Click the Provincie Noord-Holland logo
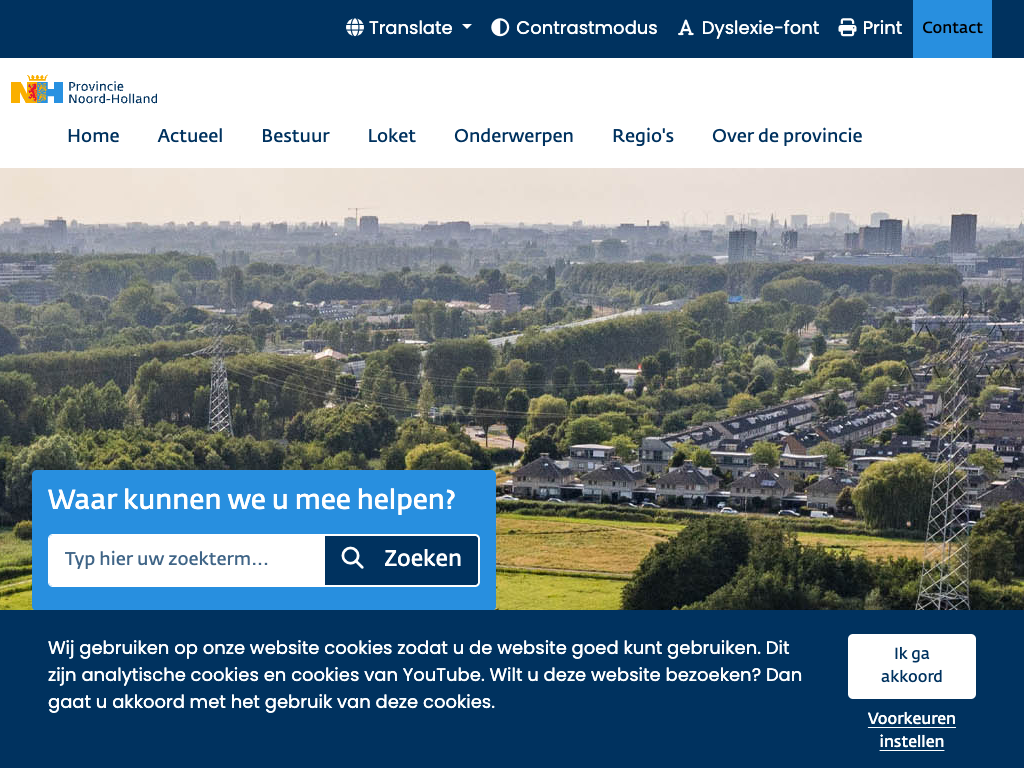Viewport: 1024px width, 768px height. (x=84, y=91)
